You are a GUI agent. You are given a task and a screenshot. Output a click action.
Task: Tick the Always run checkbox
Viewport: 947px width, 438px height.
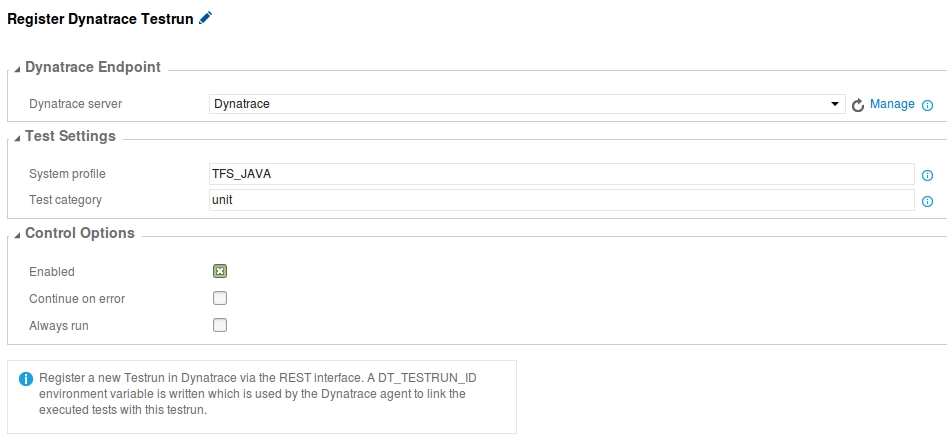[x=220, y=326]
